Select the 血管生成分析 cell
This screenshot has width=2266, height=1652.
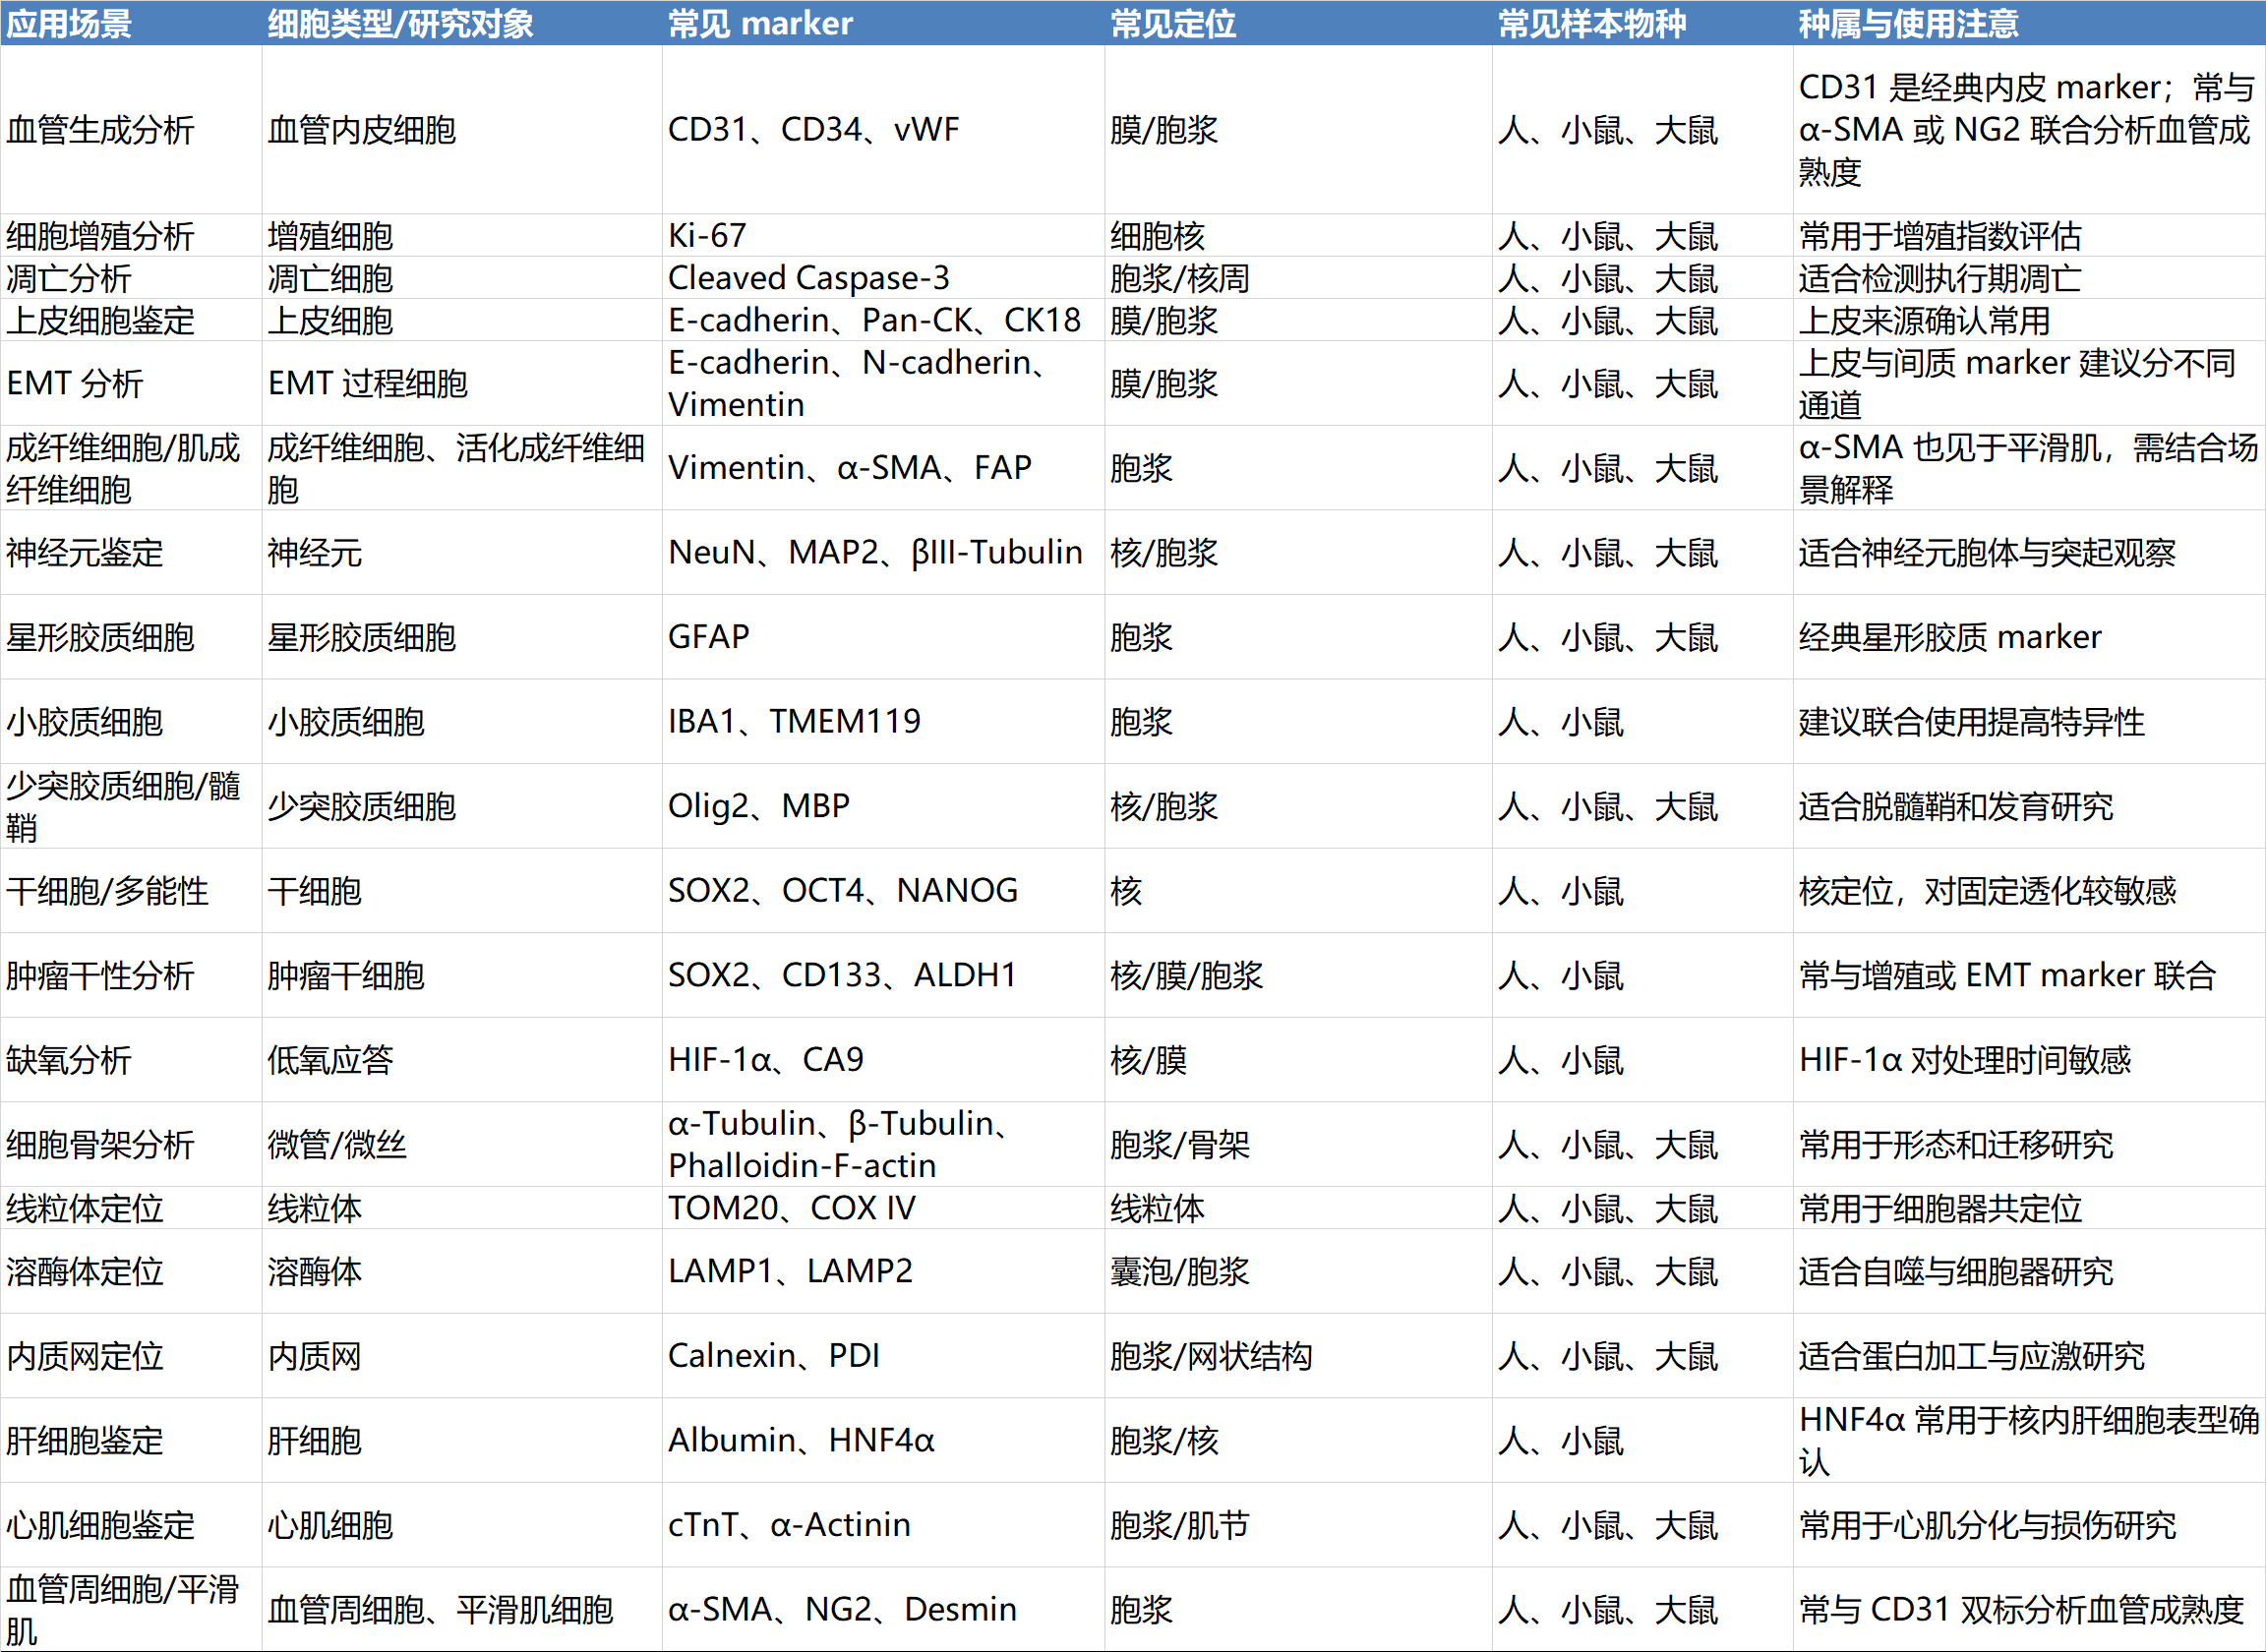click(100, 130)
